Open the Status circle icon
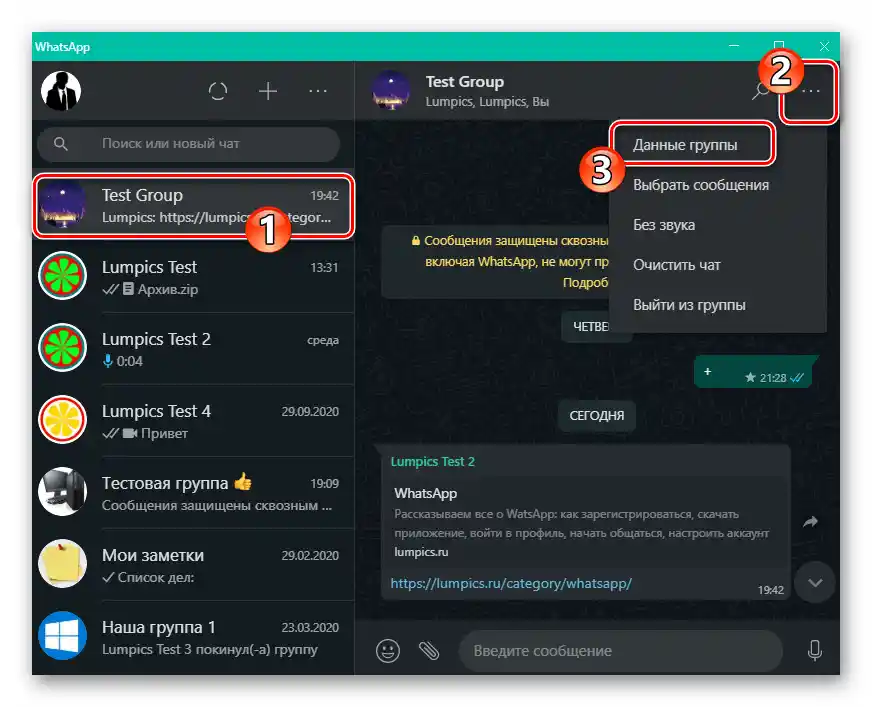 tap(218, 91)
